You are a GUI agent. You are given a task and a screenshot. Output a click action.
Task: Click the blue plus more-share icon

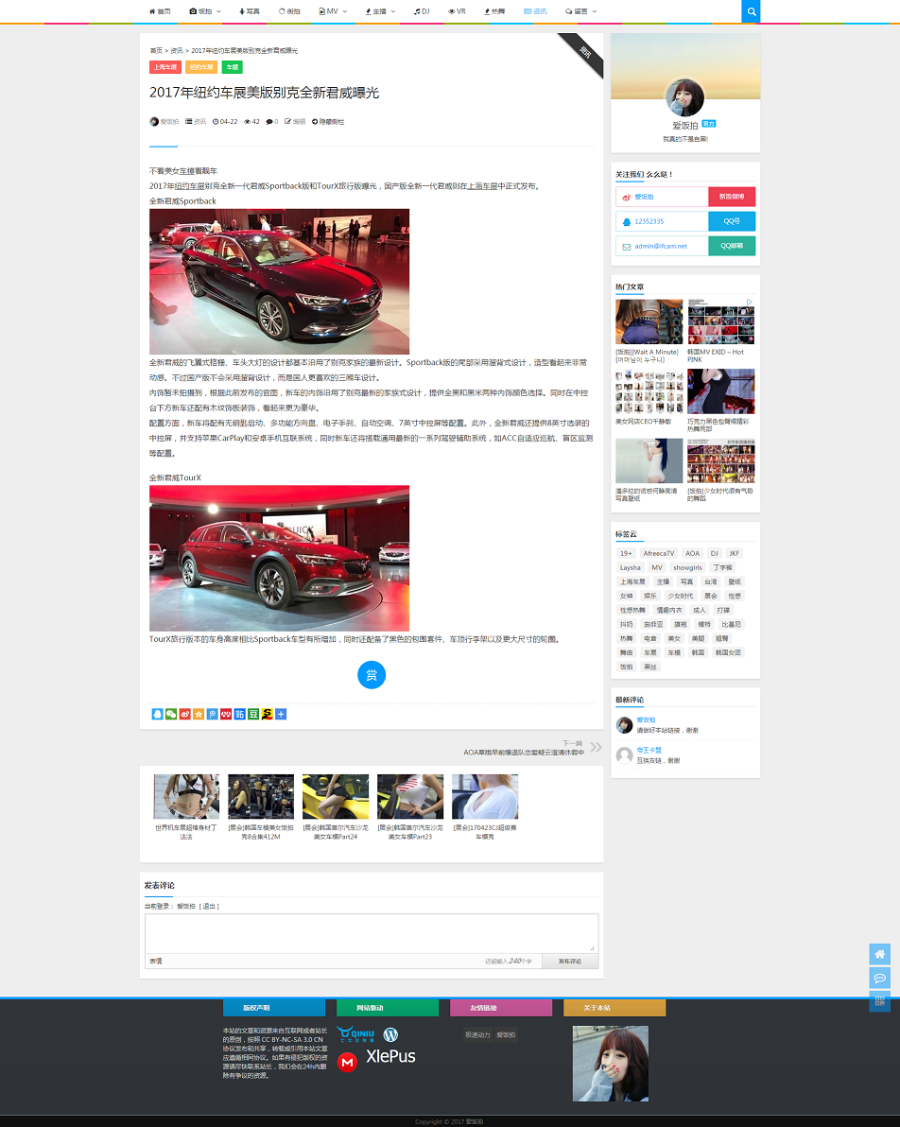[x=281, y=714]
